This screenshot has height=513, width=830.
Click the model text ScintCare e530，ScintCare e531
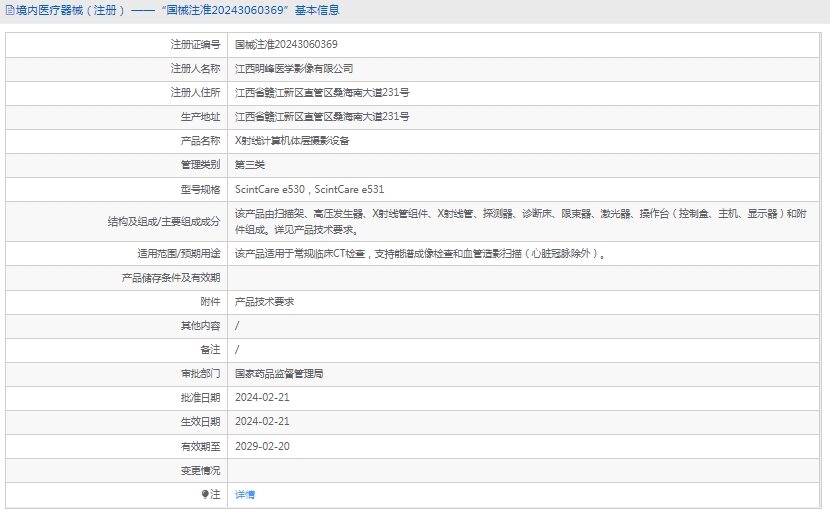pyautogui.click(x=309, y=189)
